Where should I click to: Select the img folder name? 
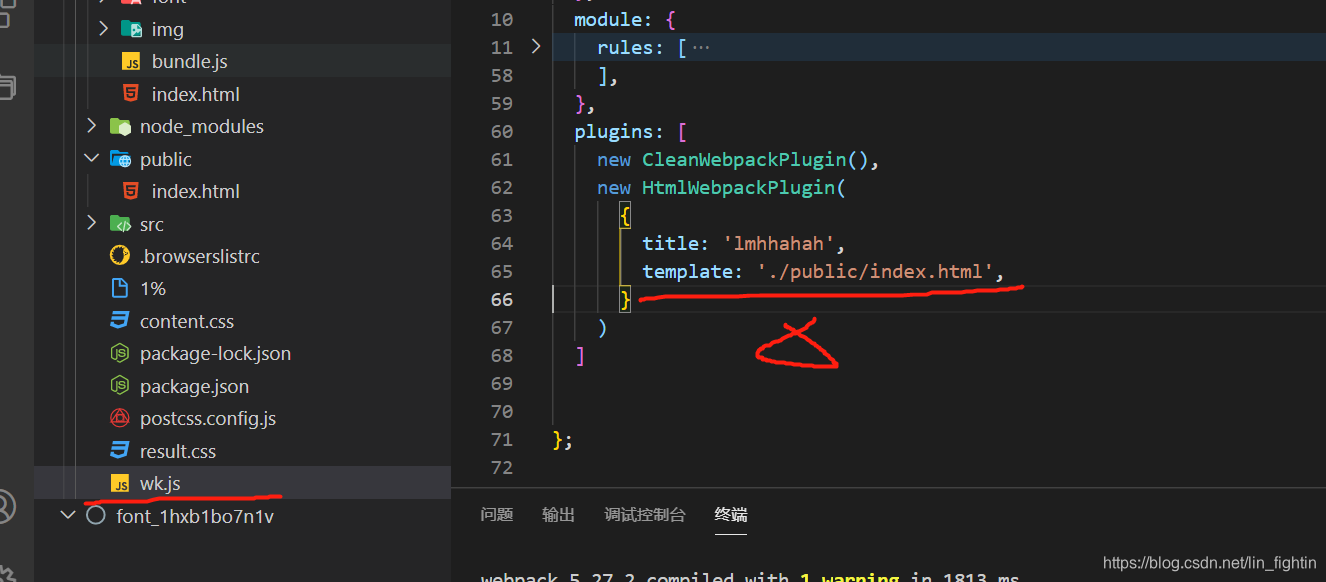(x=168, y=30)
